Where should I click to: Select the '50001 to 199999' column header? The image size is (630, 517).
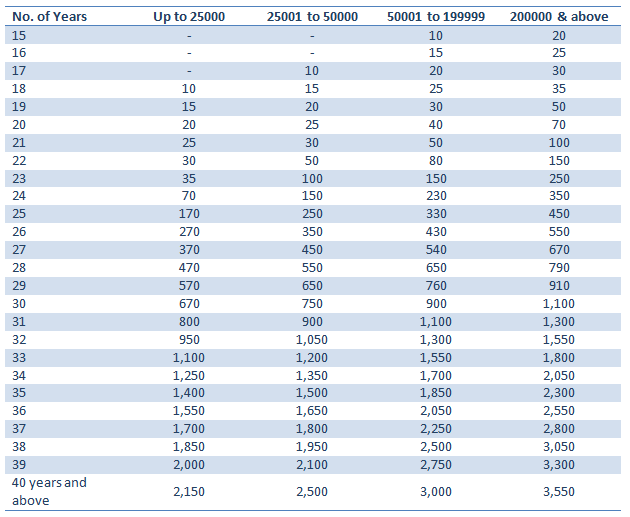[x=435, y=17]
